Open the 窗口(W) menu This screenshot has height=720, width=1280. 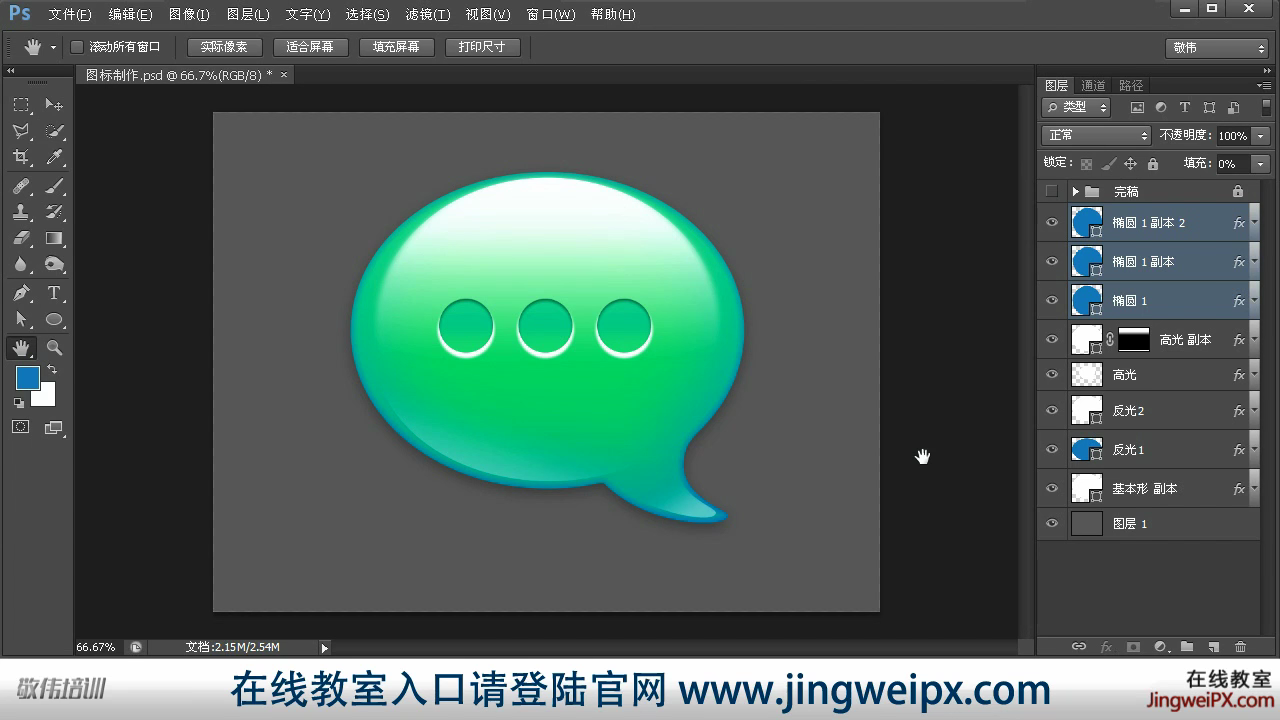coord(551,15)
